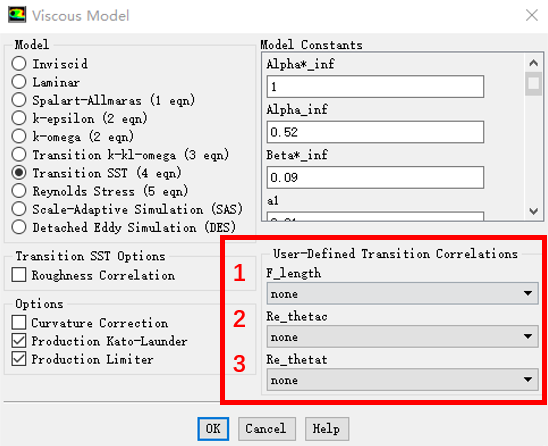Screen dimensions: 548x446
Task: Turn on Curvature Correction option
Action: point(19,322)
